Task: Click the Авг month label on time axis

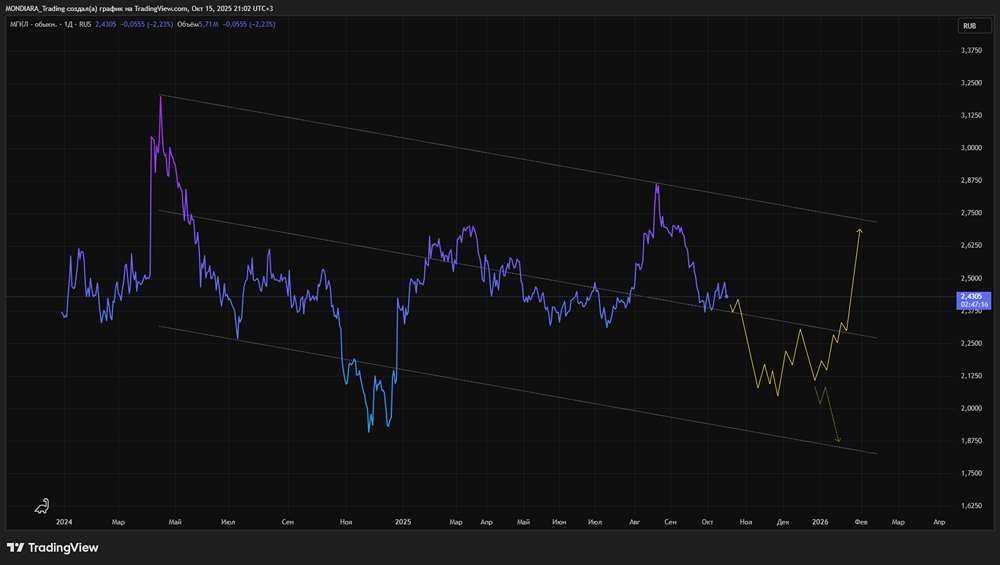Action: click(635, 522)
